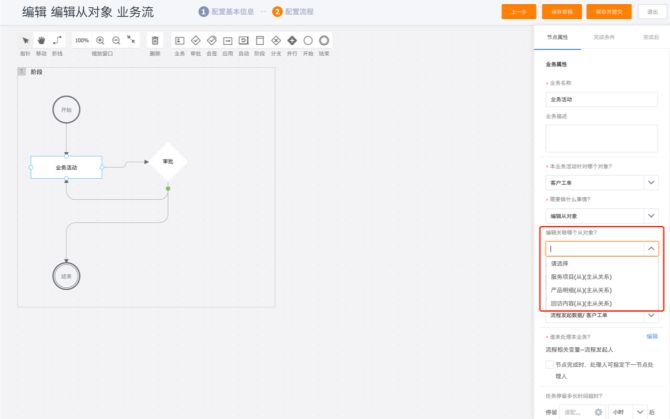This screenshot has height=419, width=670.
Task: Check the 节点完成时 assign next handler checkbox
Action: 549,365
